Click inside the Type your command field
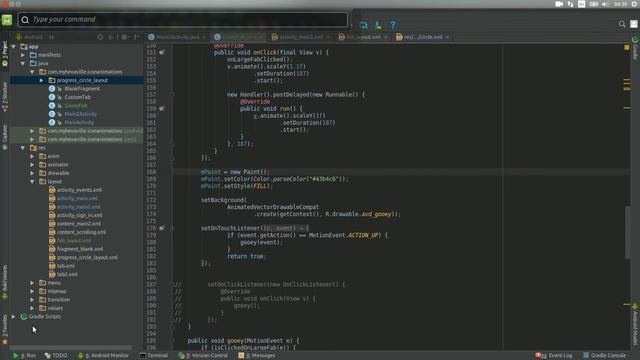Viewport: 640px width, 360px height. coord(182,19)
